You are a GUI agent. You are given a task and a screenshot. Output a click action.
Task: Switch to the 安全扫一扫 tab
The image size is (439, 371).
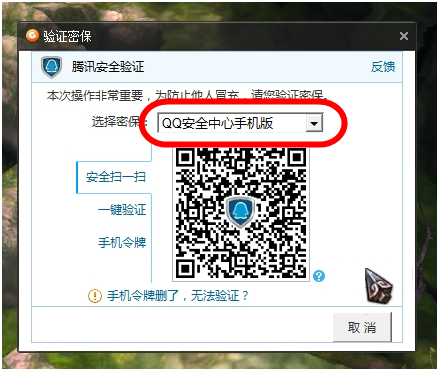[115, 177]
